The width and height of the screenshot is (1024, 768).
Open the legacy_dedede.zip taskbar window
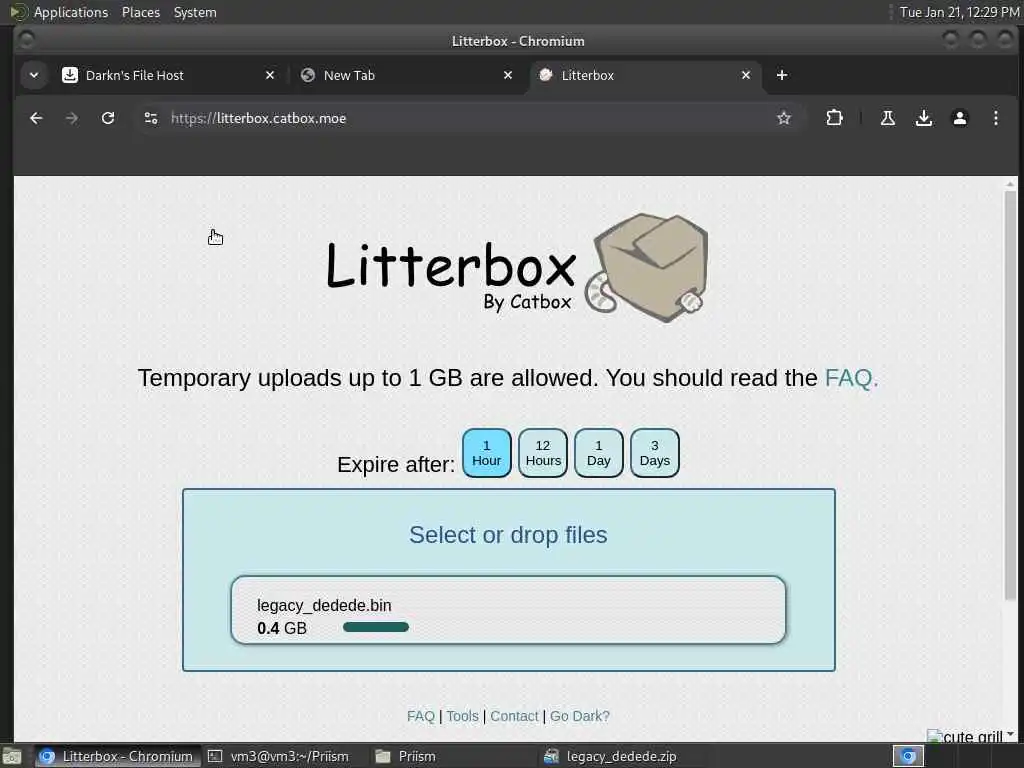(x=610, y=756)
